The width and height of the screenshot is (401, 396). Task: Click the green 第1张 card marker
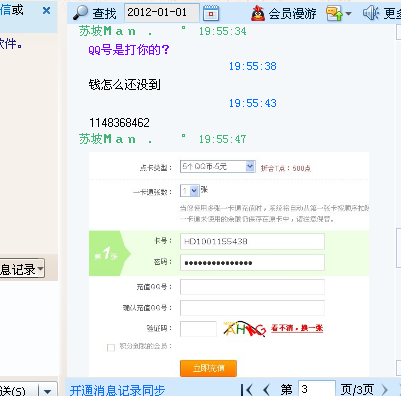[109, 253]
